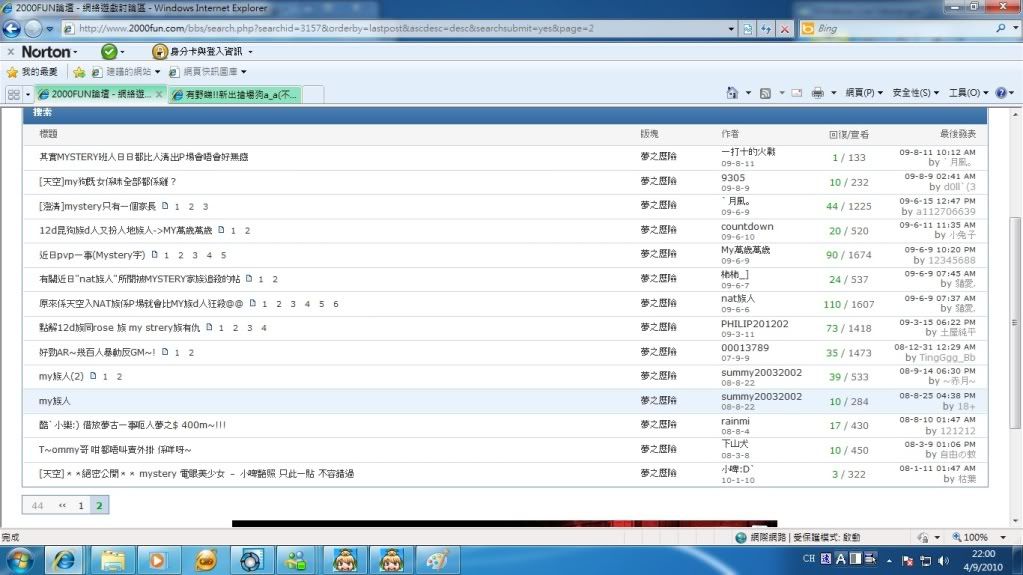Click the Print icon in command bar
The image size is (1023, 575).
click(818, 93)
